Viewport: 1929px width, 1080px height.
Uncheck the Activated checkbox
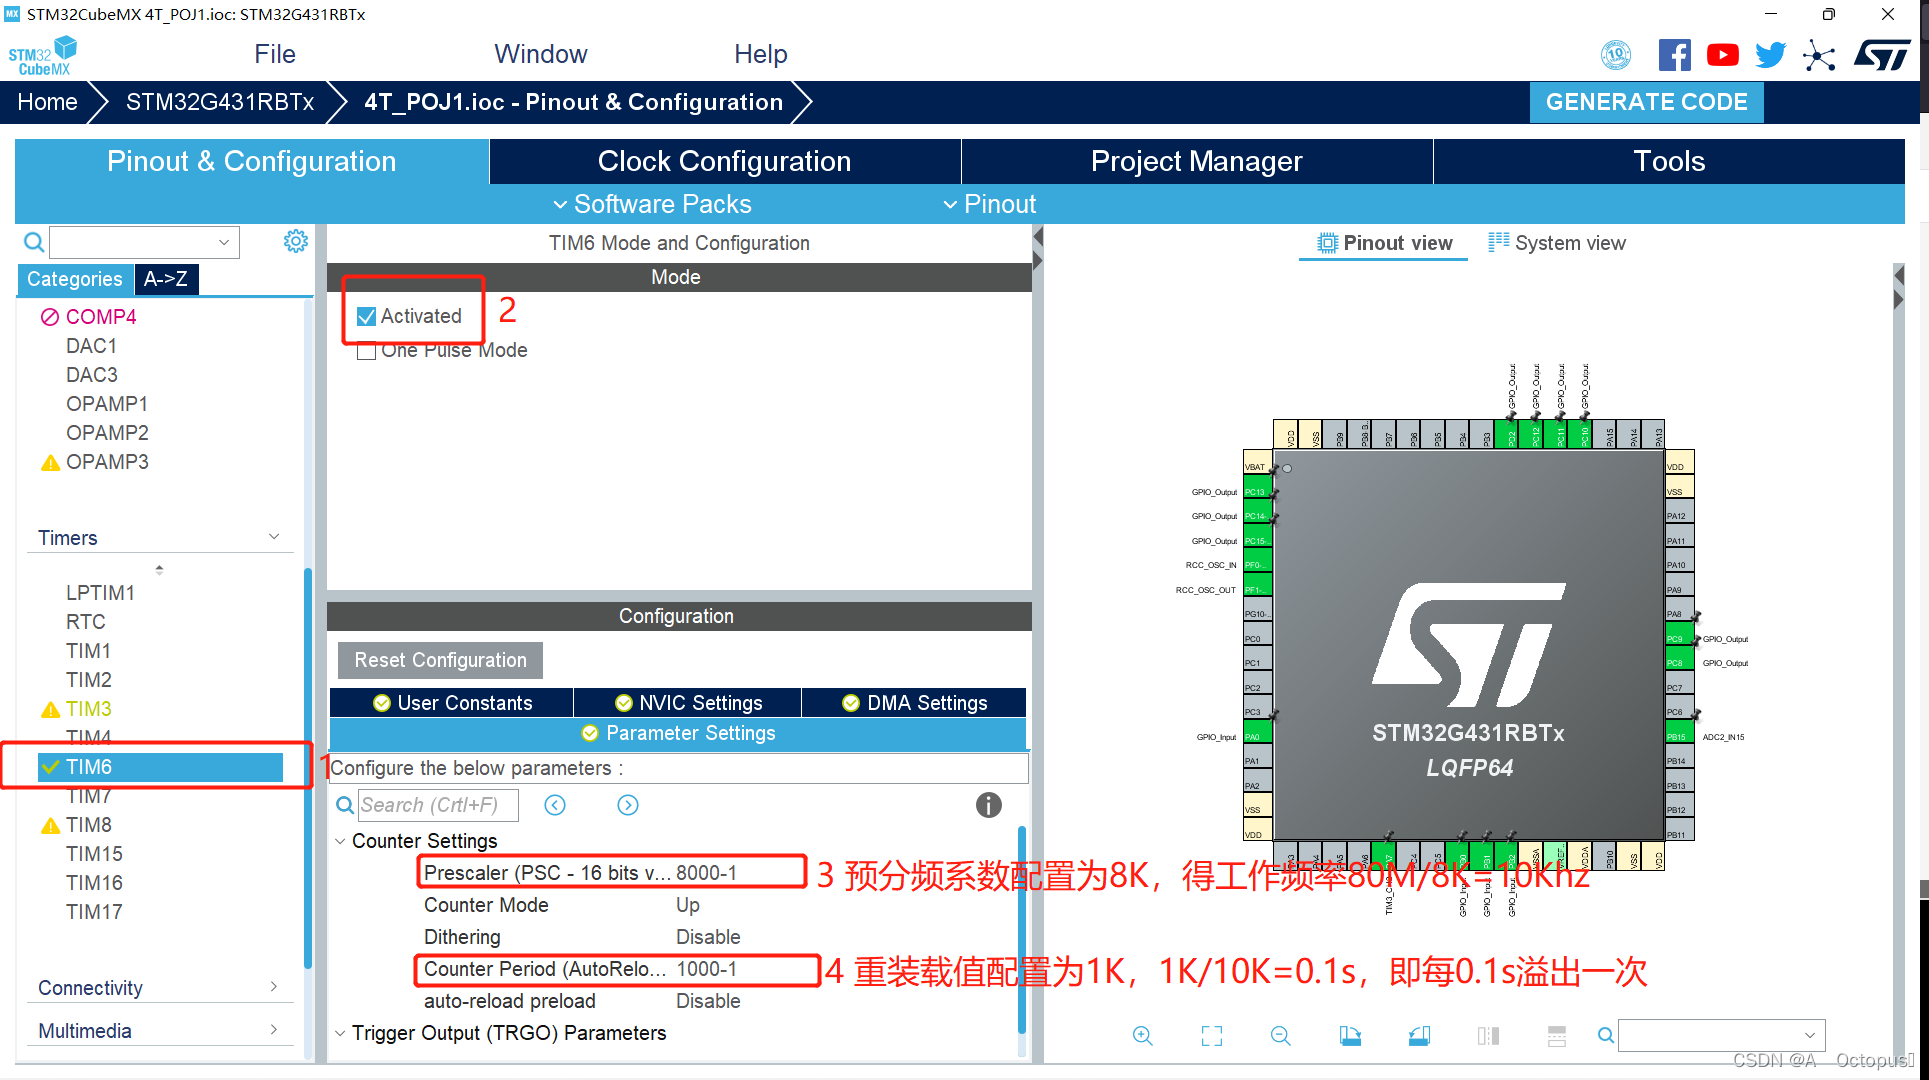(367, 316)
